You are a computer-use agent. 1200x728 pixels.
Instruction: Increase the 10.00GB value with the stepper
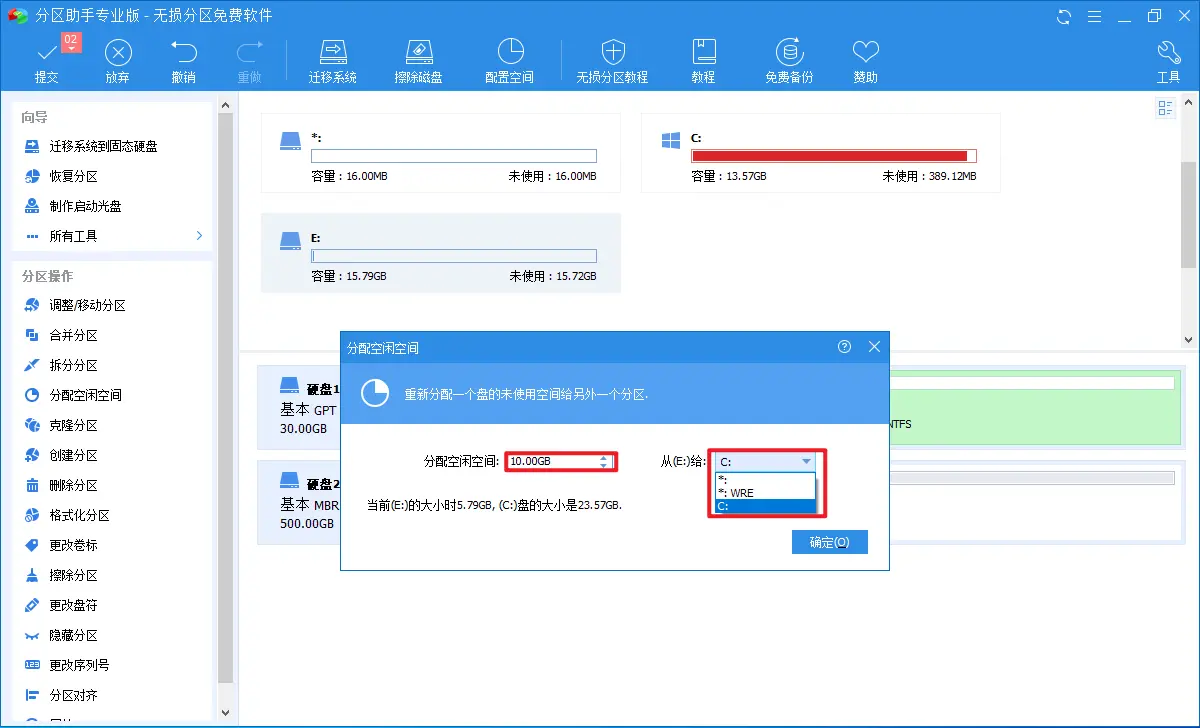[604, 456]
